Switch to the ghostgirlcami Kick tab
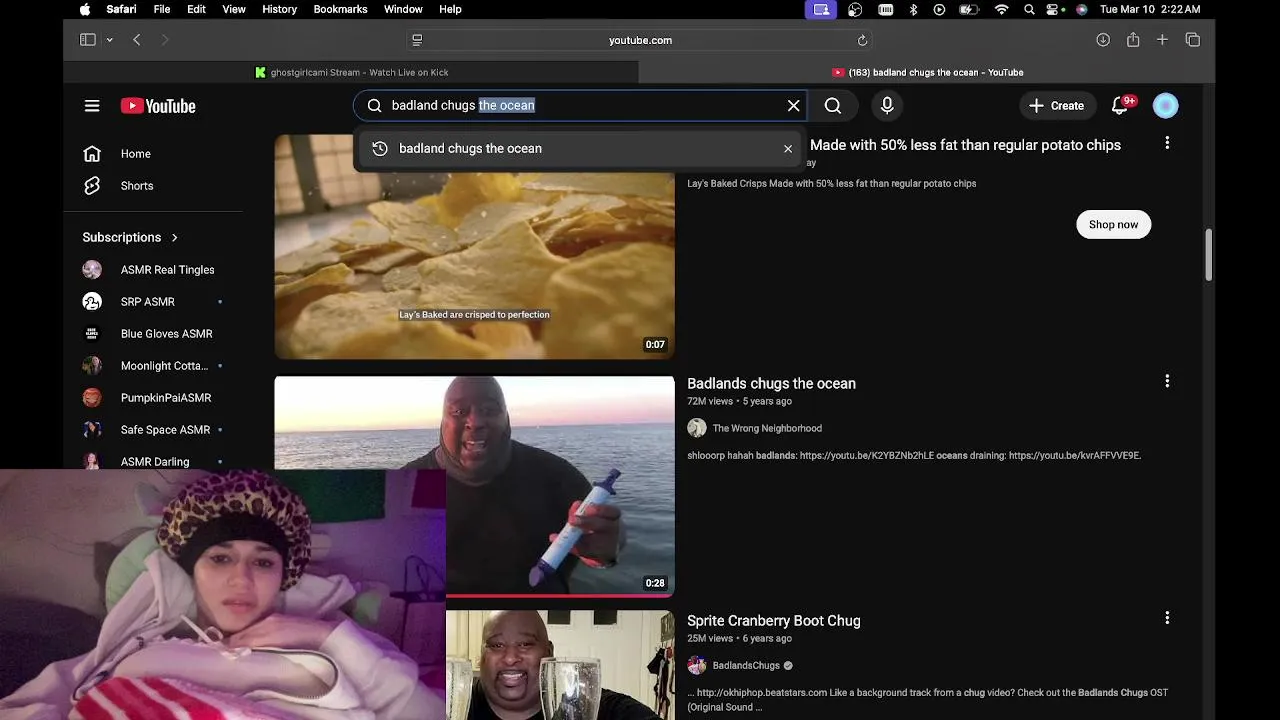Screen dimensions: 1280x720 click(351, 72)
